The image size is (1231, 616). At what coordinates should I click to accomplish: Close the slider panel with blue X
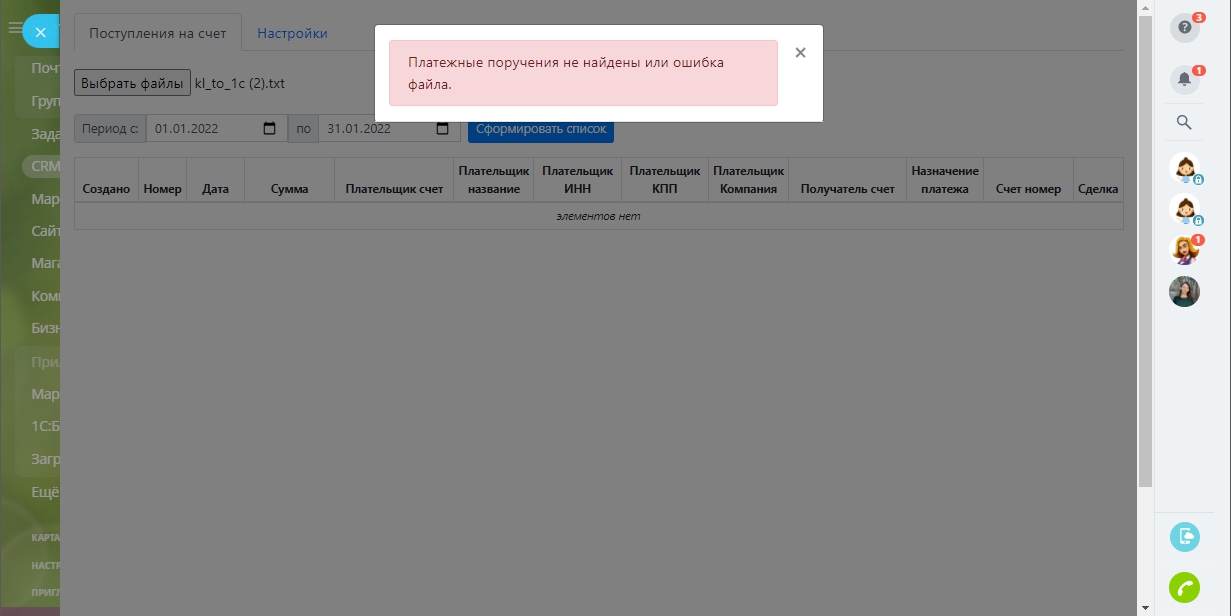click(x=40, y=32)
